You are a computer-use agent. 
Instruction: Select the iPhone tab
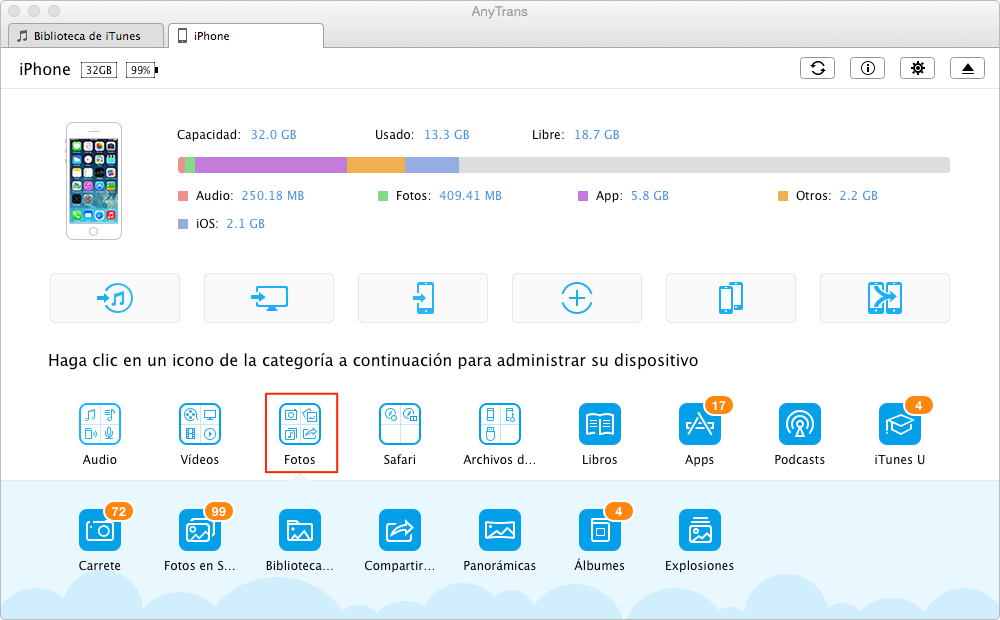pyautogui.click(x=246, y=36)
